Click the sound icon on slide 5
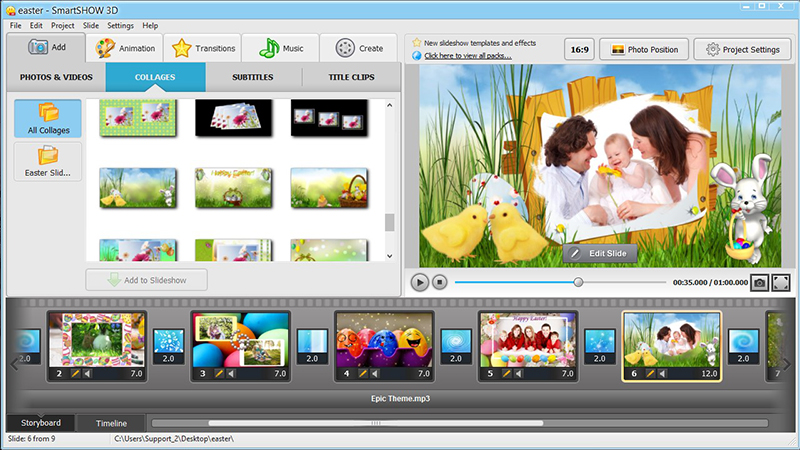 (518, 373)
